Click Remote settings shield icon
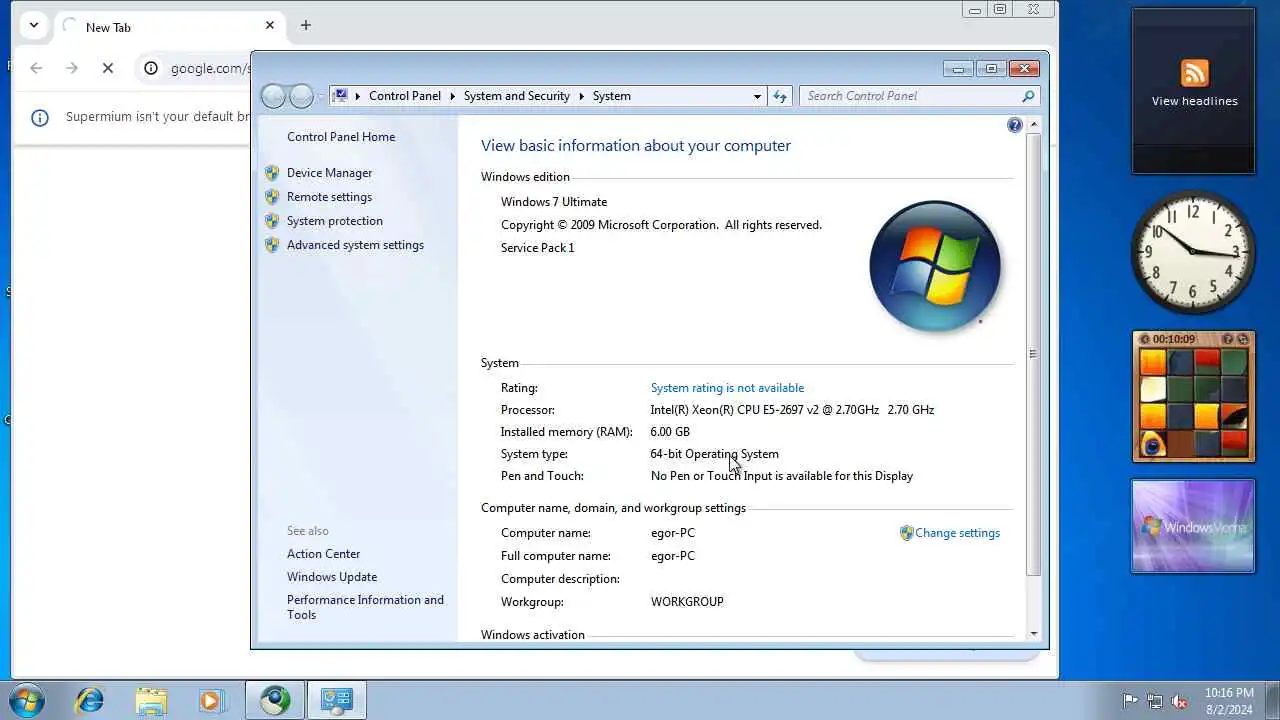1280x720 pixels. (x=272, y=197)
